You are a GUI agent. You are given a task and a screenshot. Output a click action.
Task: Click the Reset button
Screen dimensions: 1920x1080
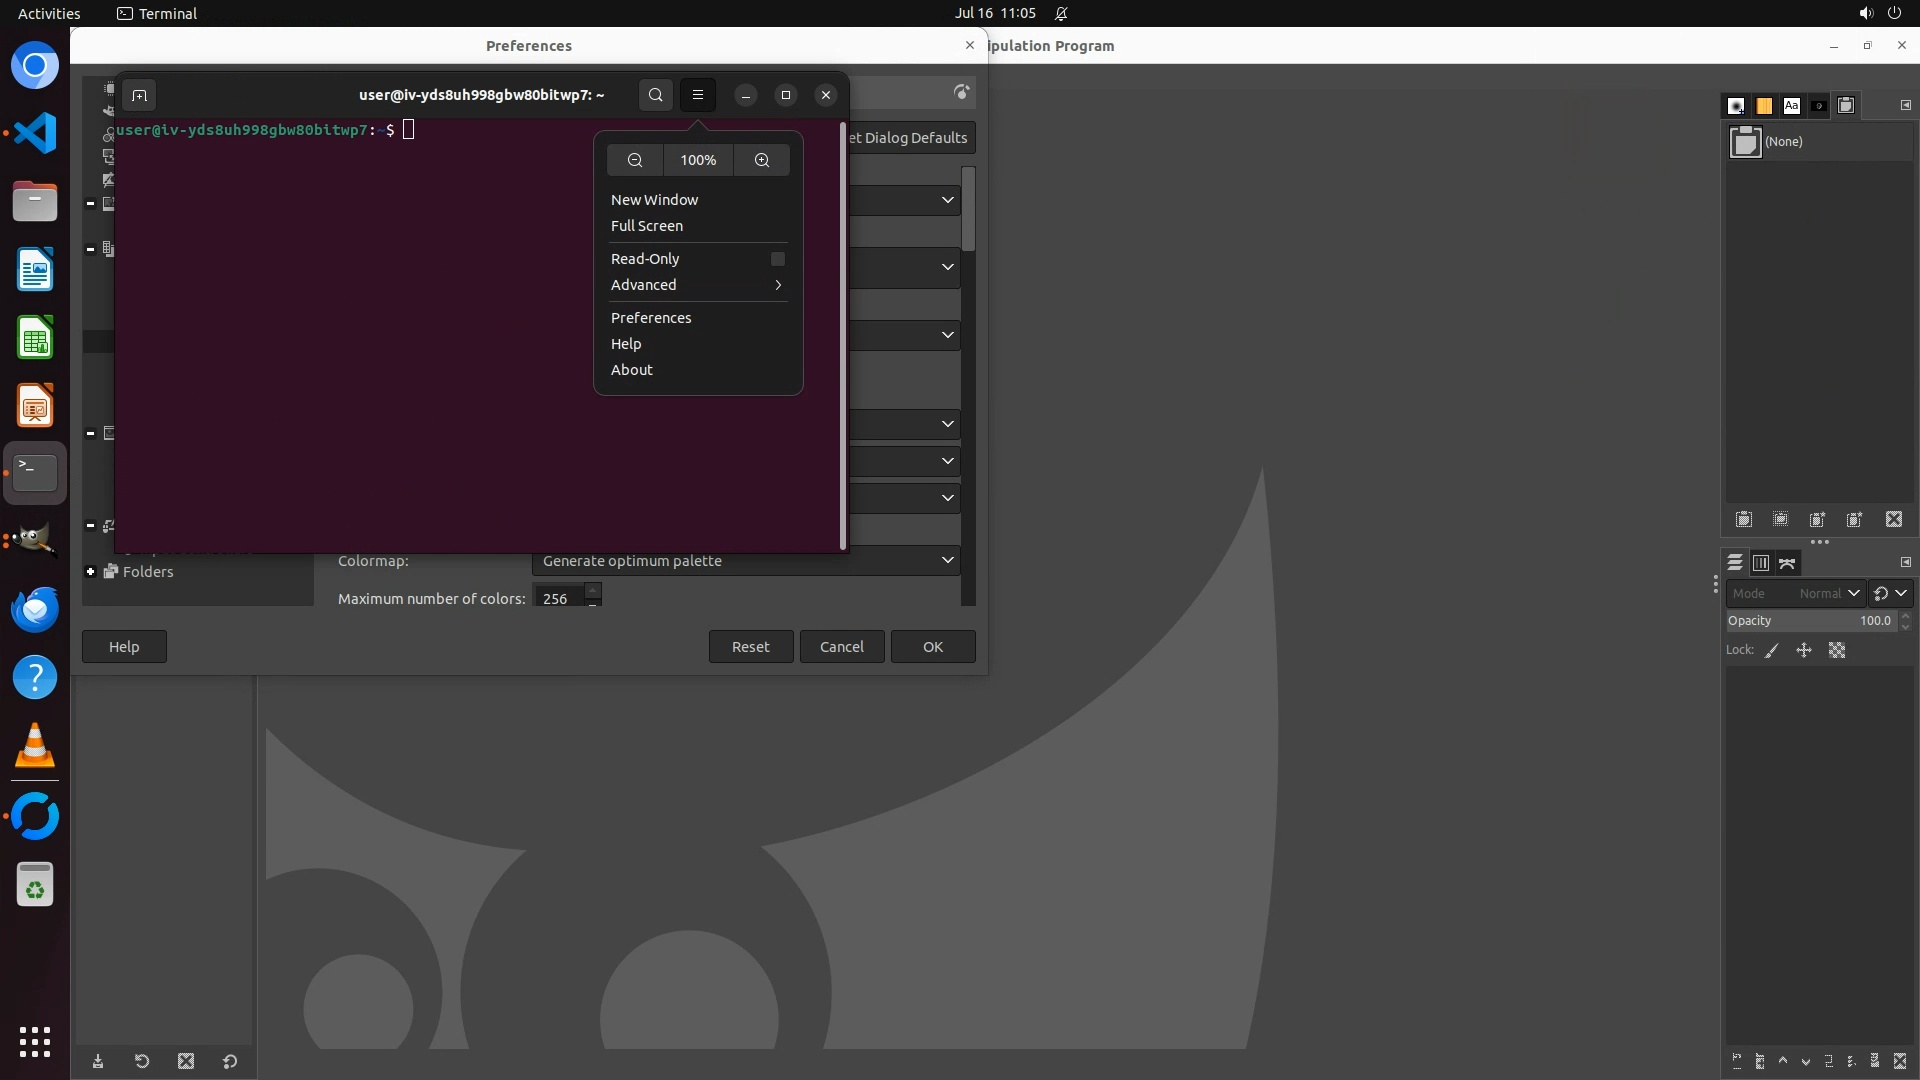point(750,647)
